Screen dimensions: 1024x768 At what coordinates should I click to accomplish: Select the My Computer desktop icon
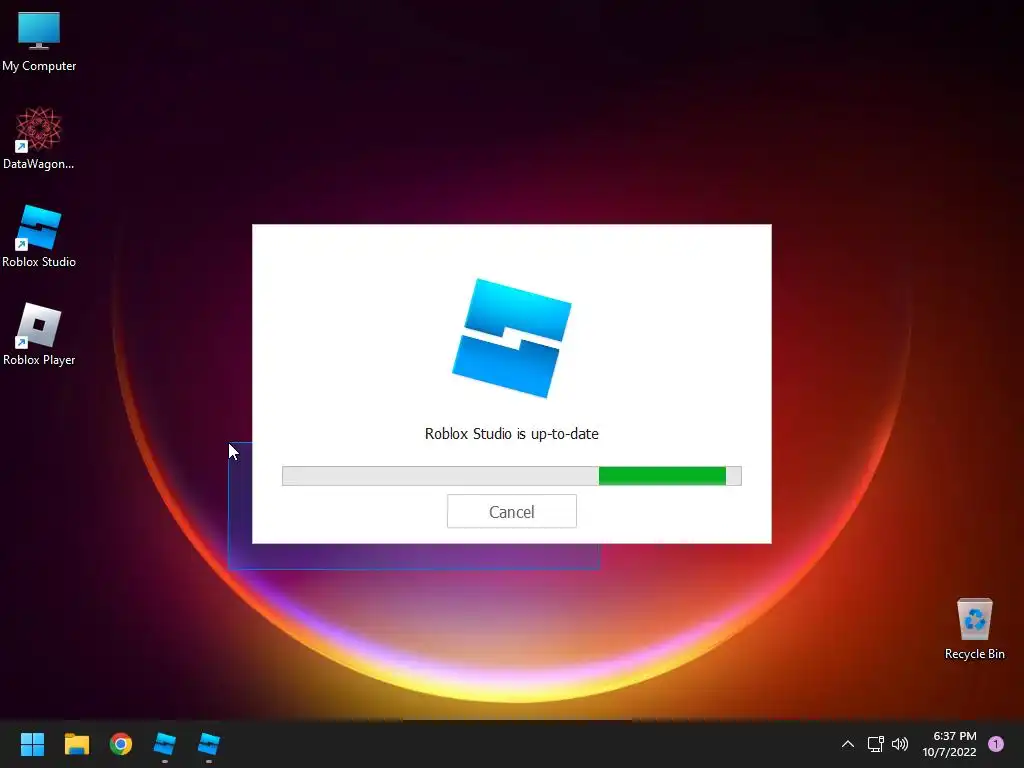click(x=39, y=42)
